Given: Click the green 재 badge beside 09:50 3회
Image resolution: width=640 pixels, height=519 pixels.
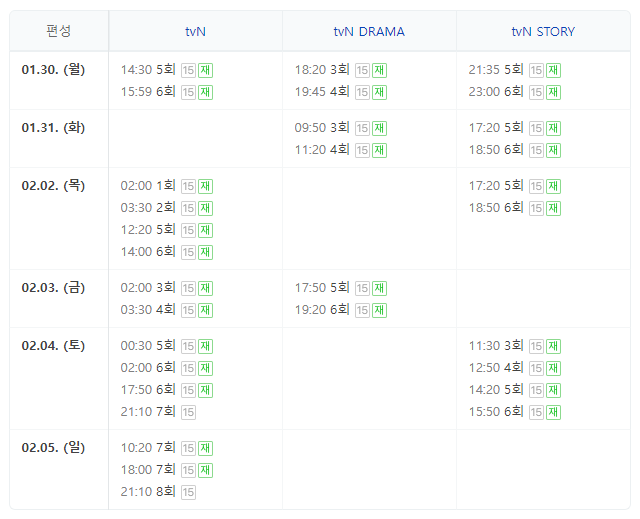Looking at the screenshot, I should 380,128.
